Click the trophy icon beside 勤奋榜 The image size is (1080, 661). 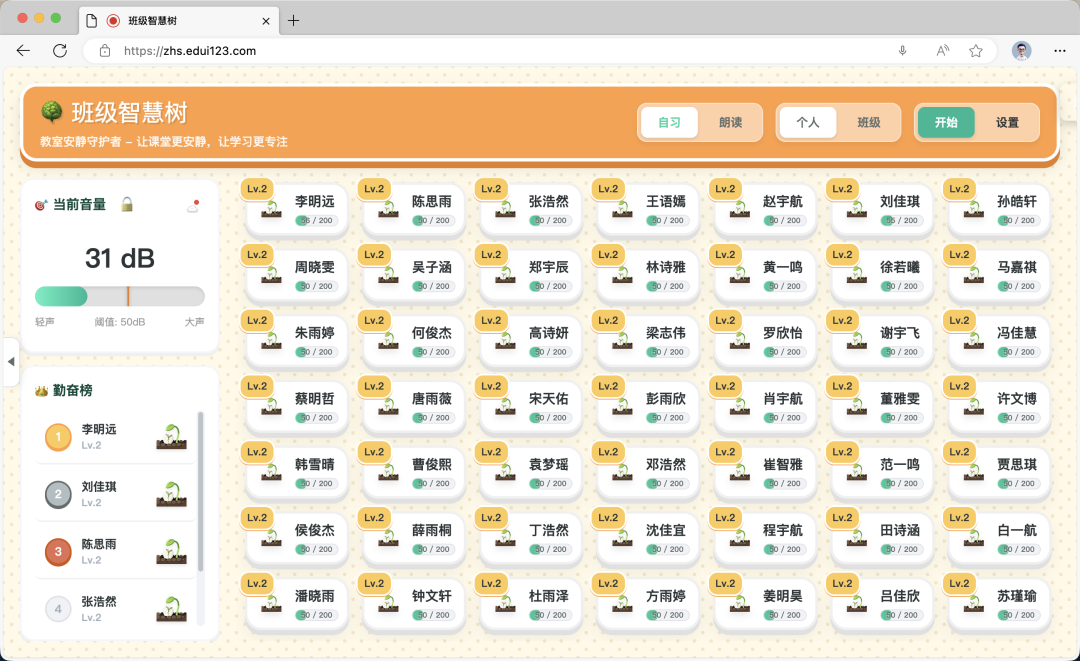click(40, 391)
